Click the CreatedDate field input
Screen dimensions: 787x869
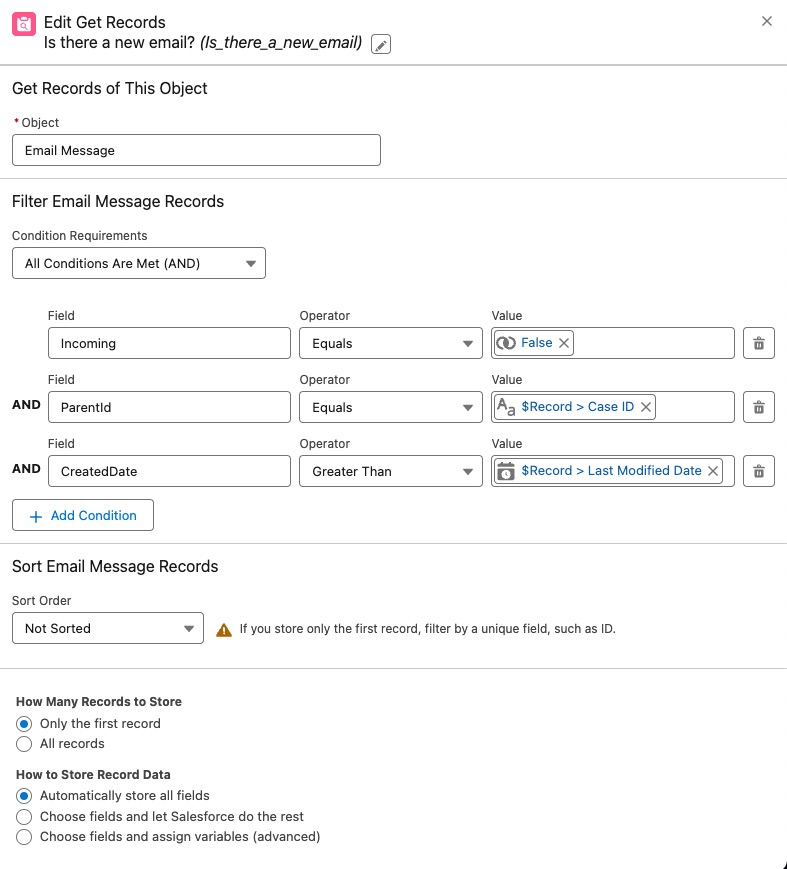(x=169, y=471)
